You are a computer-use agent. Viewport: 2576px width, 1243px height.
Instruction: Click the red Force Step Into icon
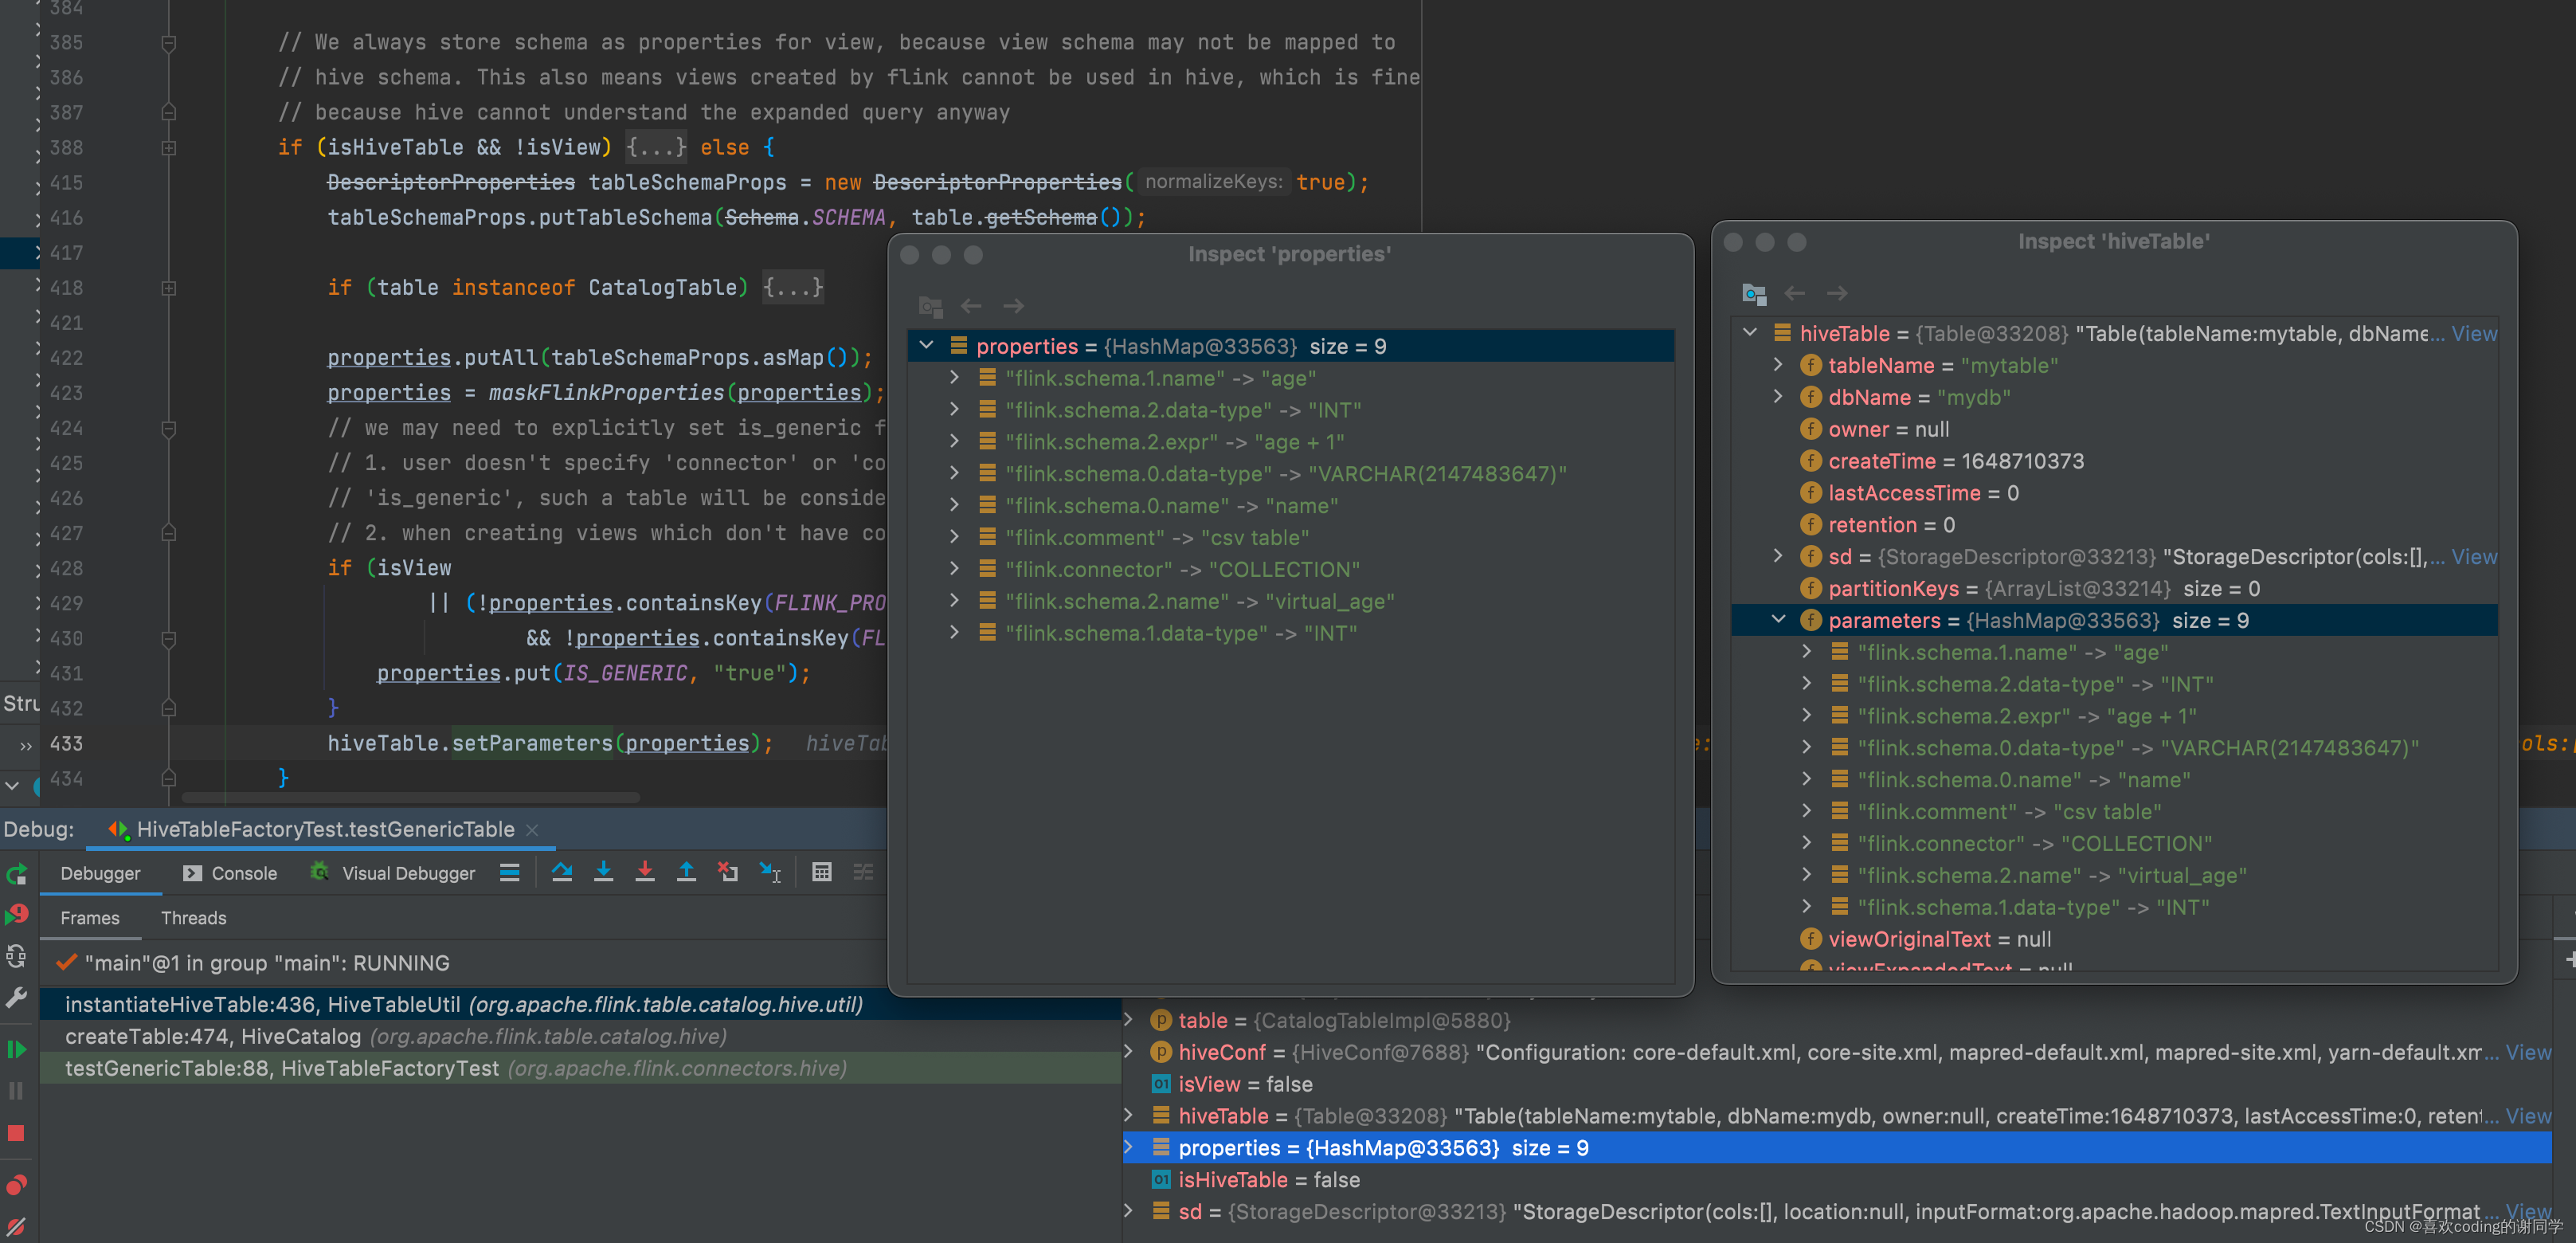click(x=645, y=872)
